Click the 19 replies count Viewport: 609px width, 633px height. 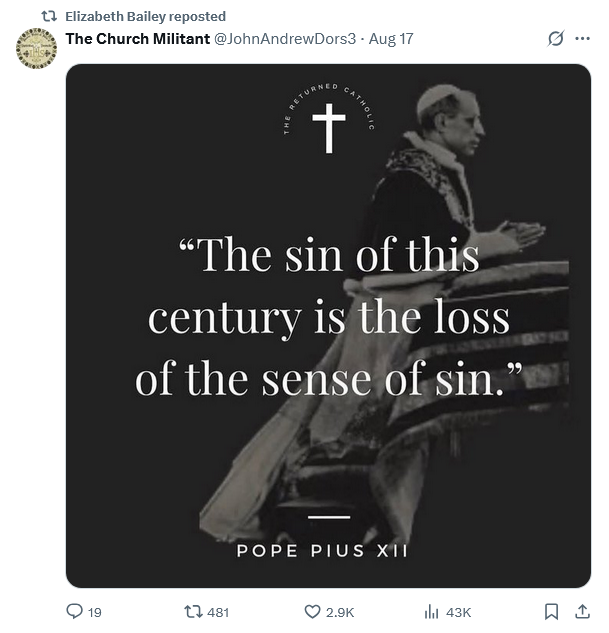(95, 612)
